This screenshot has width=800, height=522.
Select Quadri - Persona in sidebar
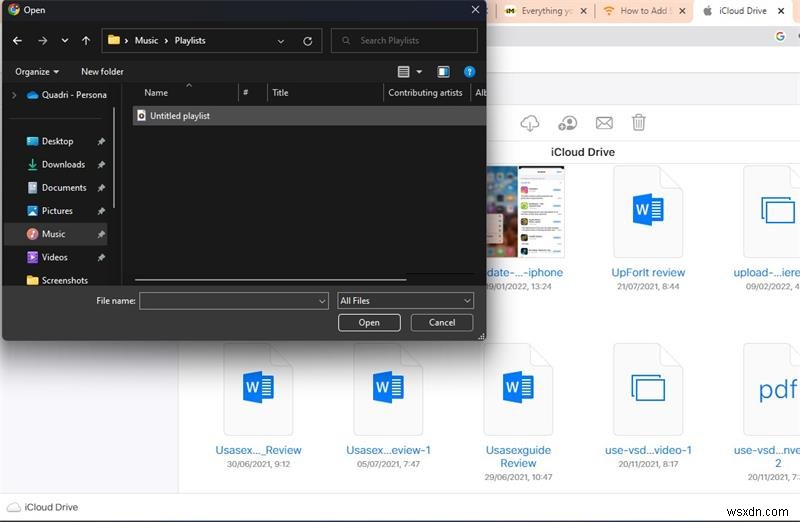tap(67, 95)
